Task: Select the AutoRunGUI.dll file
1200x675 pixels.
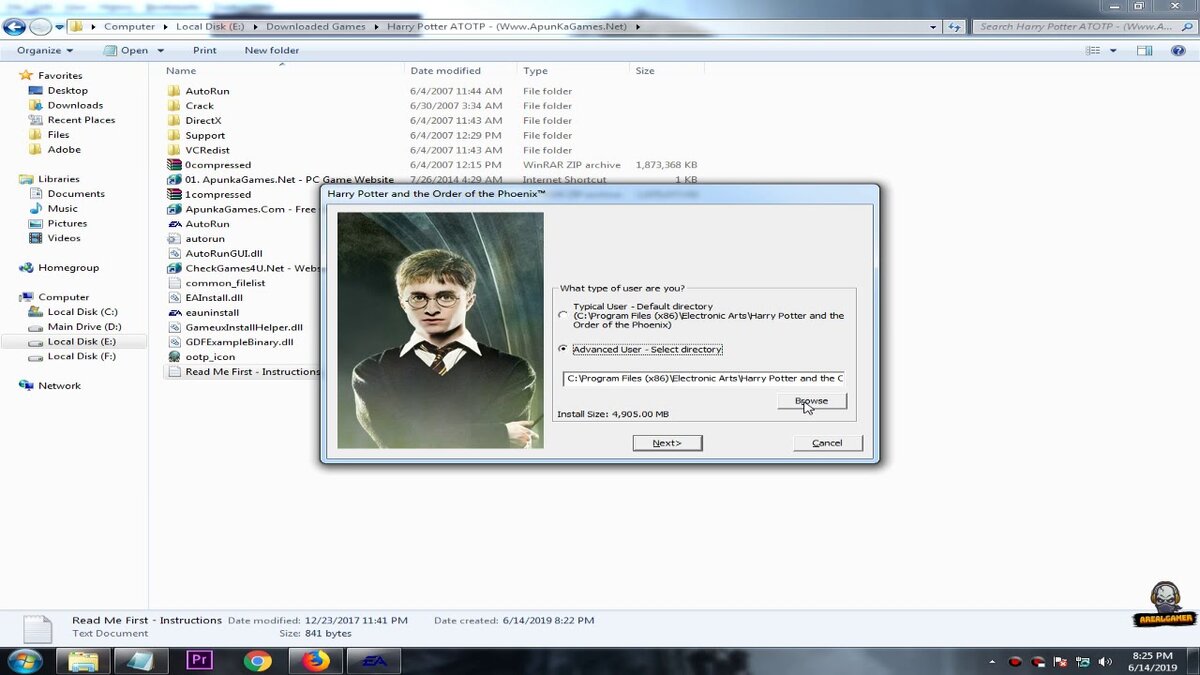Action: (223, 253)
